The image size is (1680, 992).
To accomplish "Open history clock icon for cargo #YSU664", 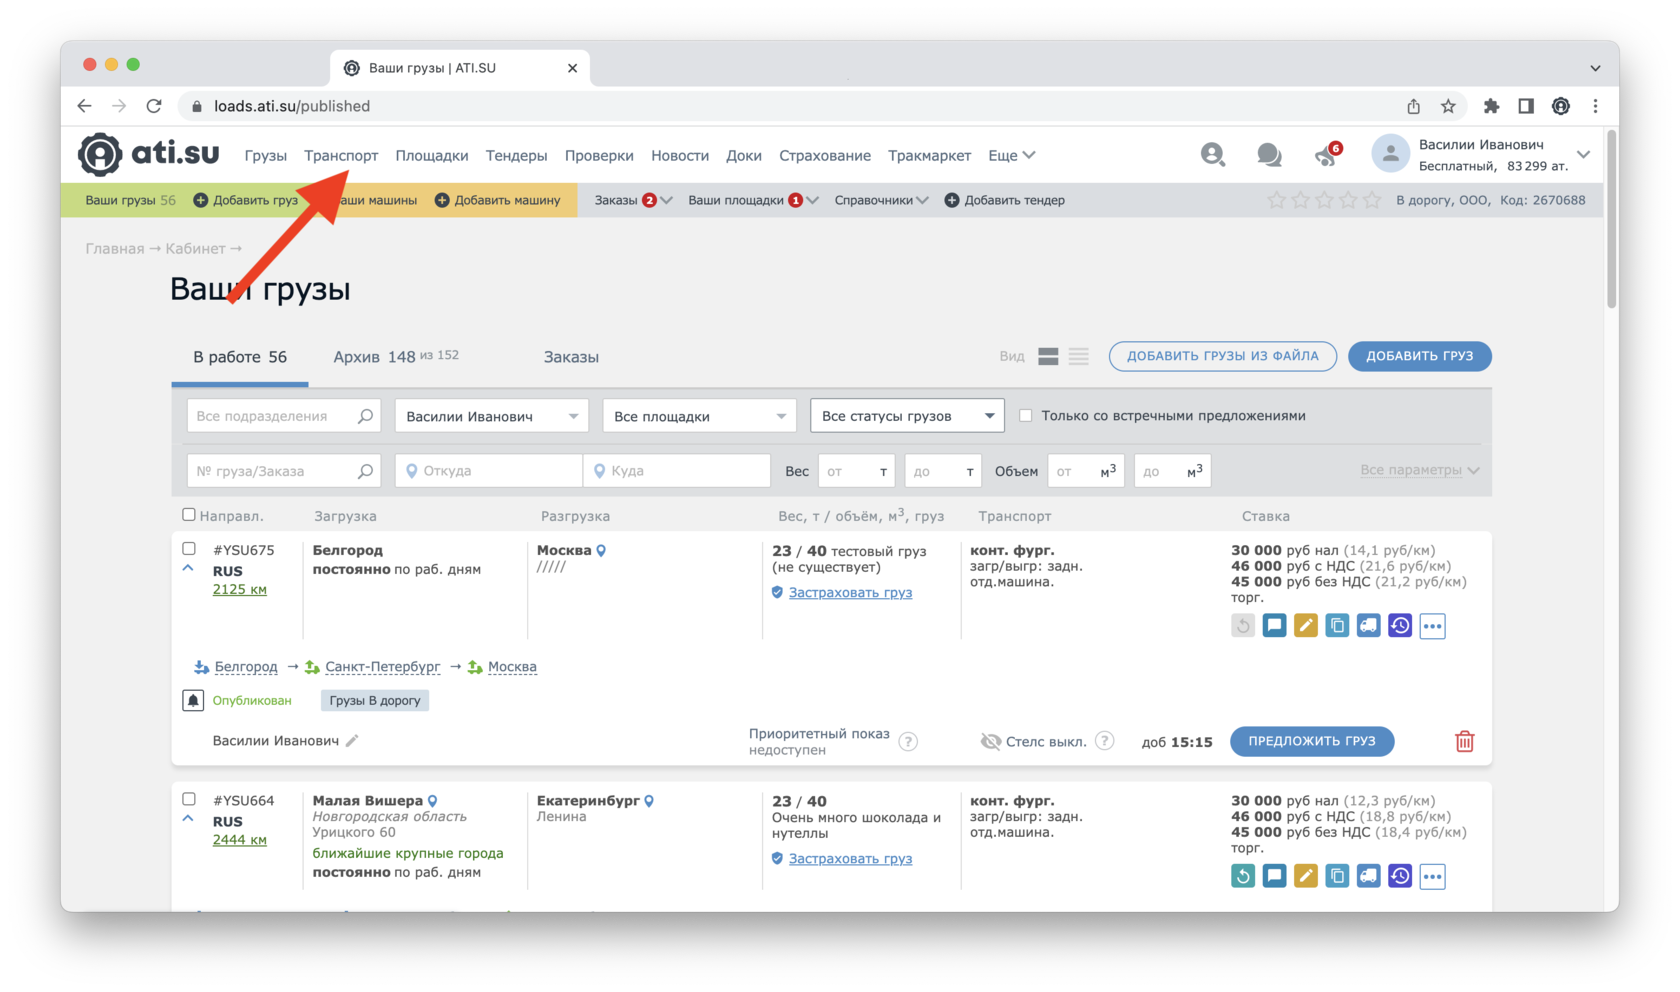I will click(1400, 876).
